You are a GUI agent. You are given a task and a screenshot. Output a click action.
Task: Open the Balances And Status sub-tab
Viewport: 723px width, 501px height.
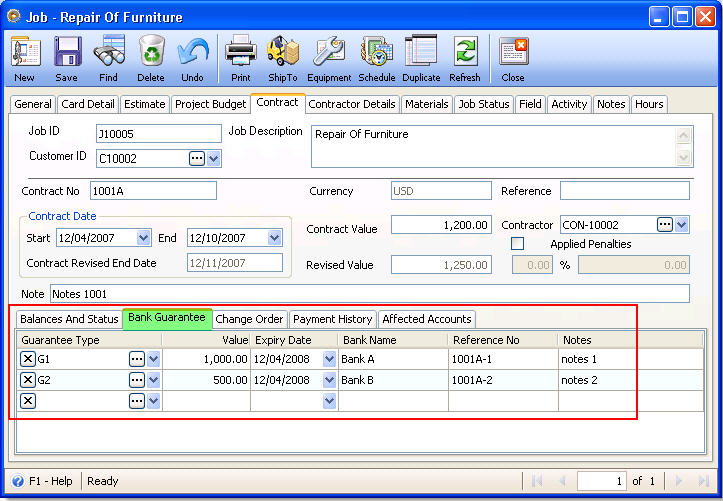[x=69, y=319]
